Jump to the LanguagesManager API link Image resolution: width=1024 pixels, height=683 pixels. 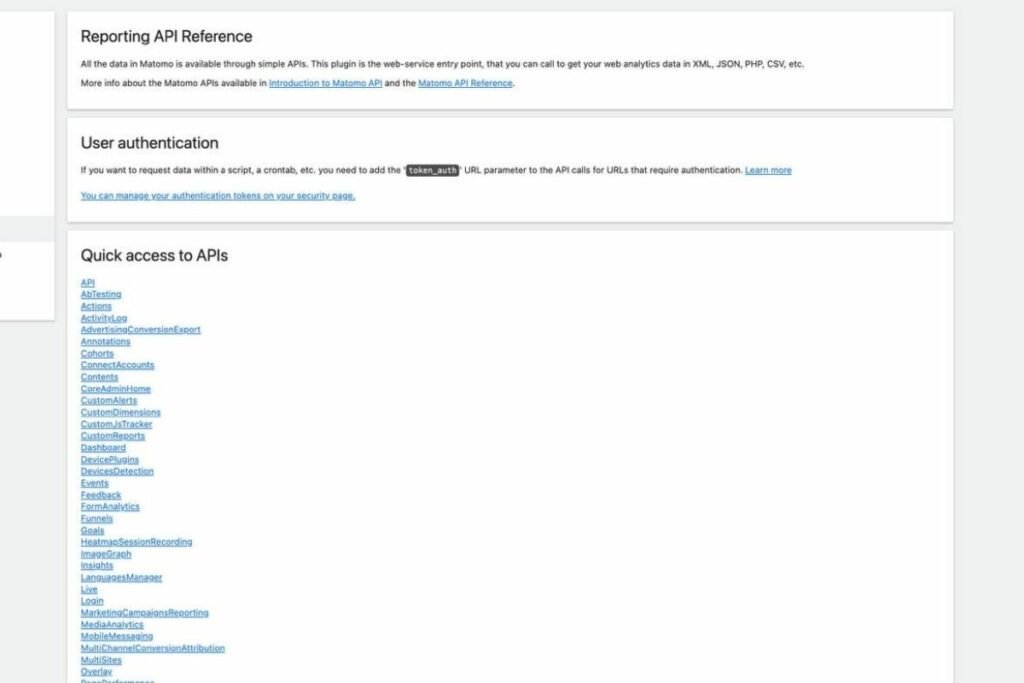pos(121,578)
